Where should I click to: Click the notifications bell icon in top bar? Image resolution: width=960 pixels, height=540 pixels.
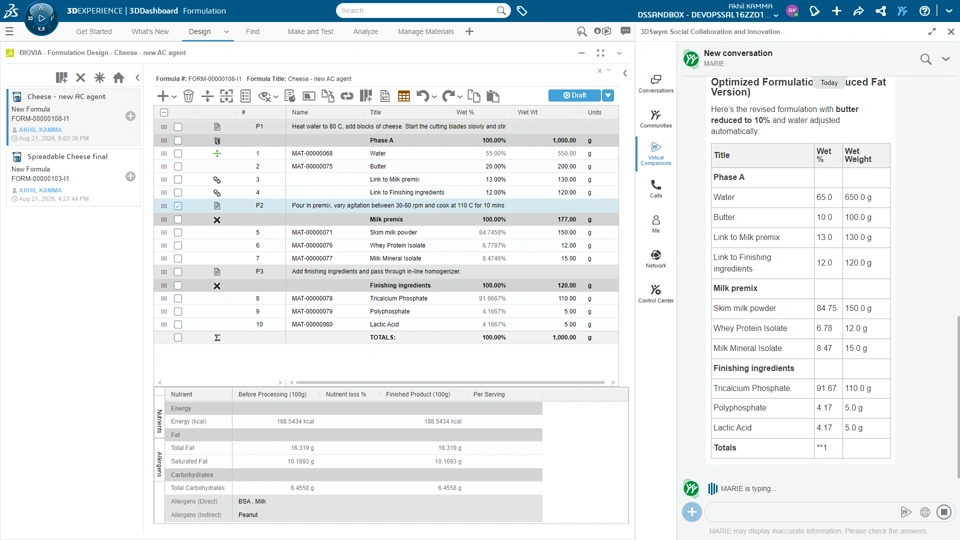coord(814,11)
